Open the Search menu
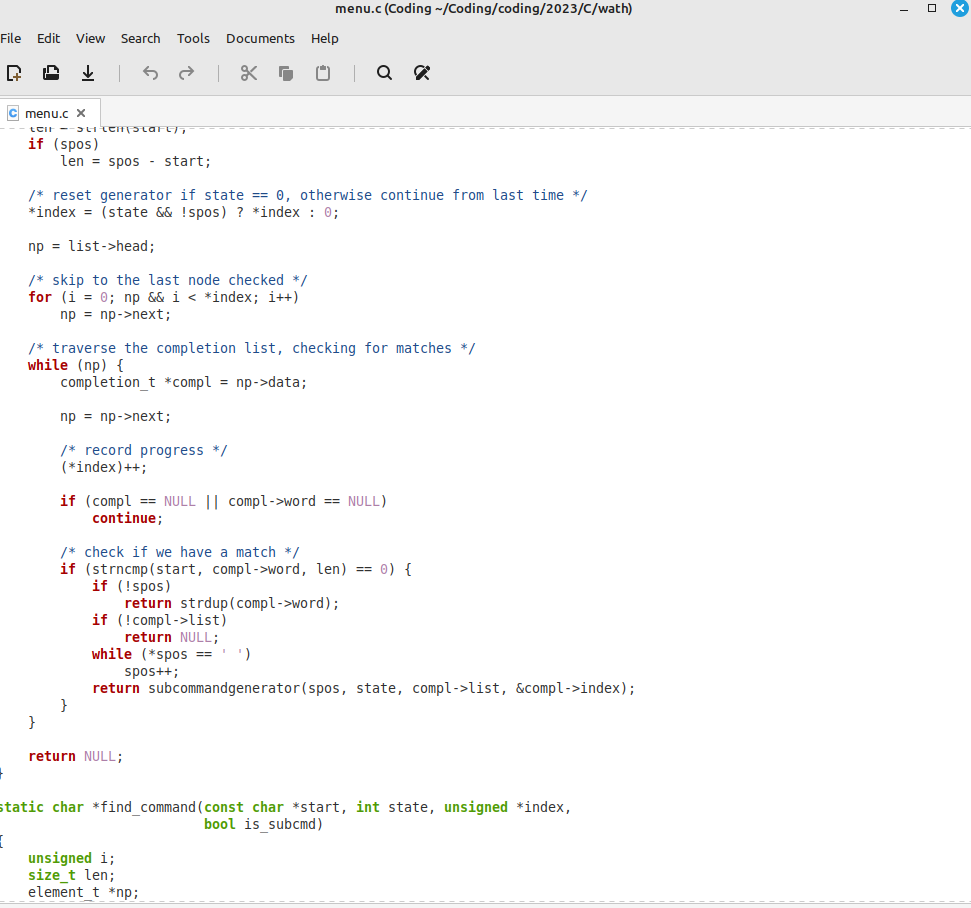 point(141,38)
